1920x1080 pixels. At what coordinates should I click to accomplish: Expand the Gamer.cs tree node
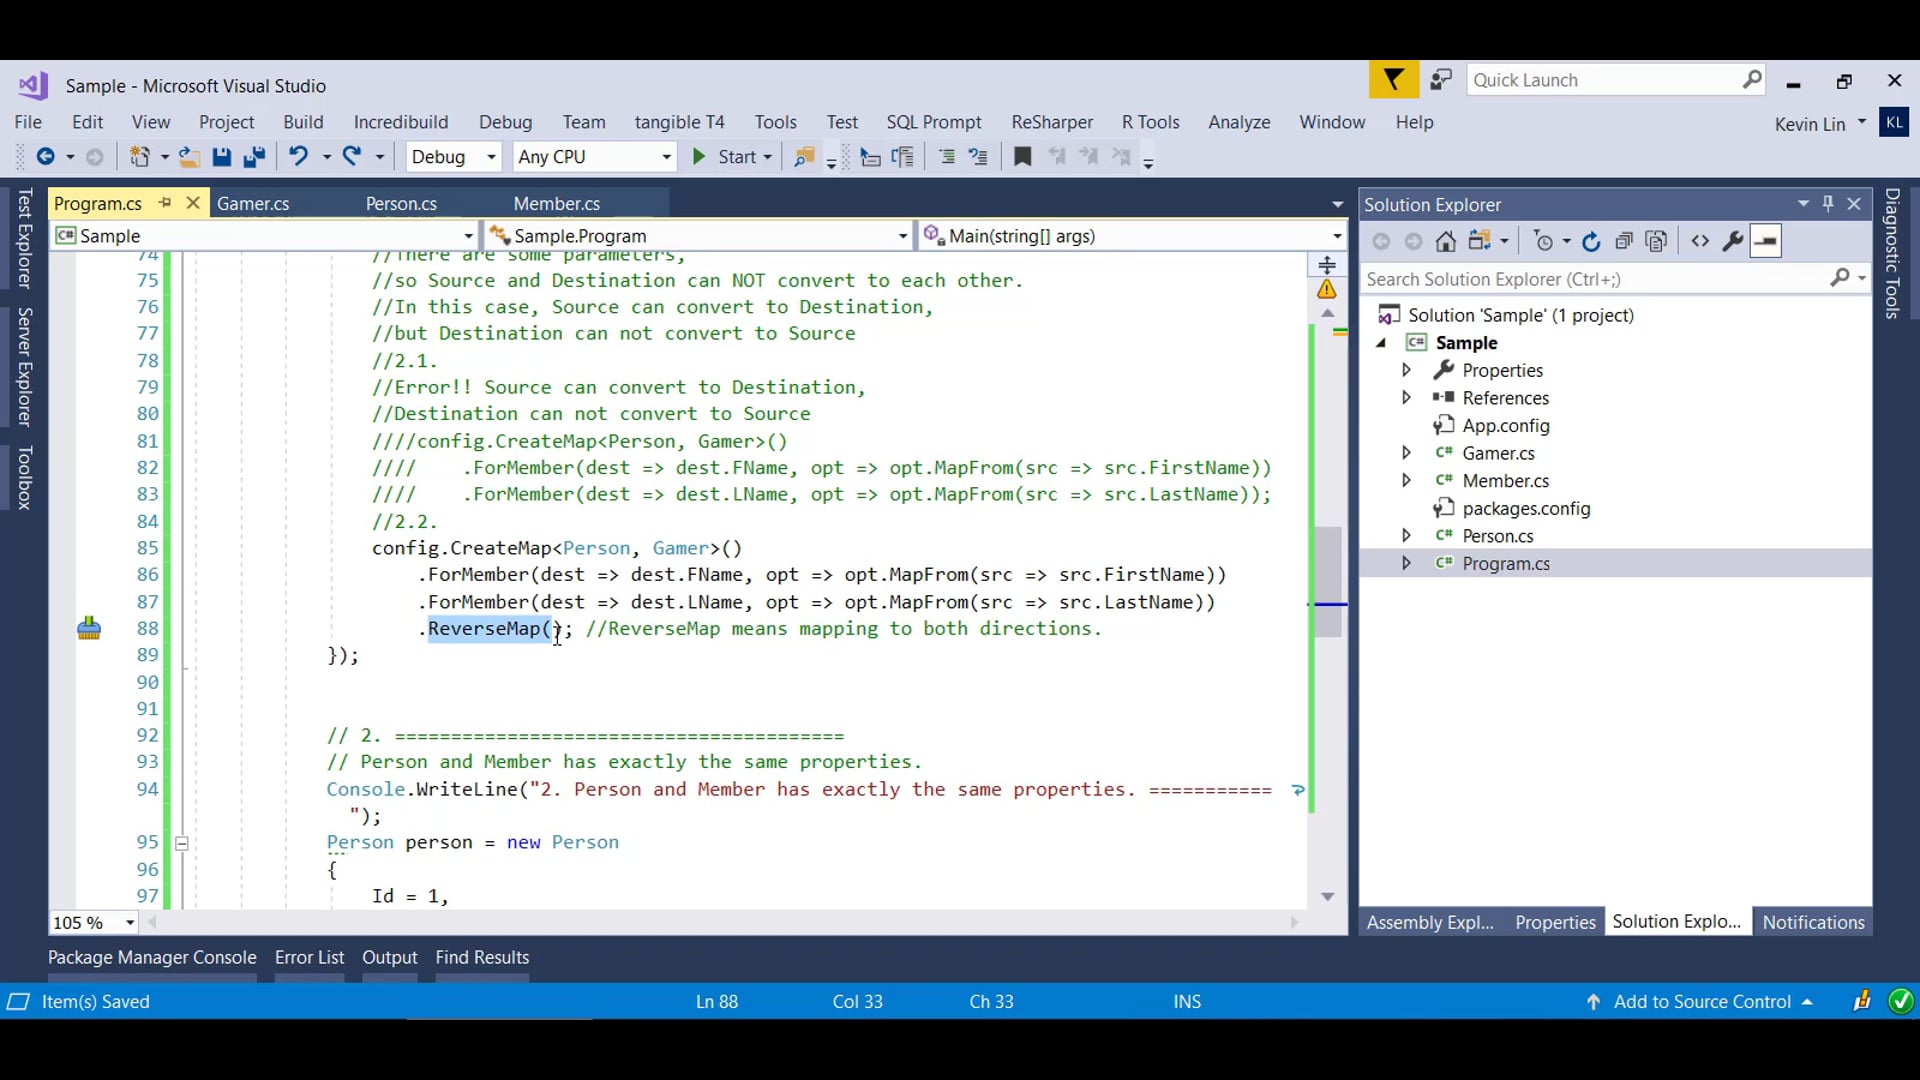pyautogui.click(x=1406, y=453)
